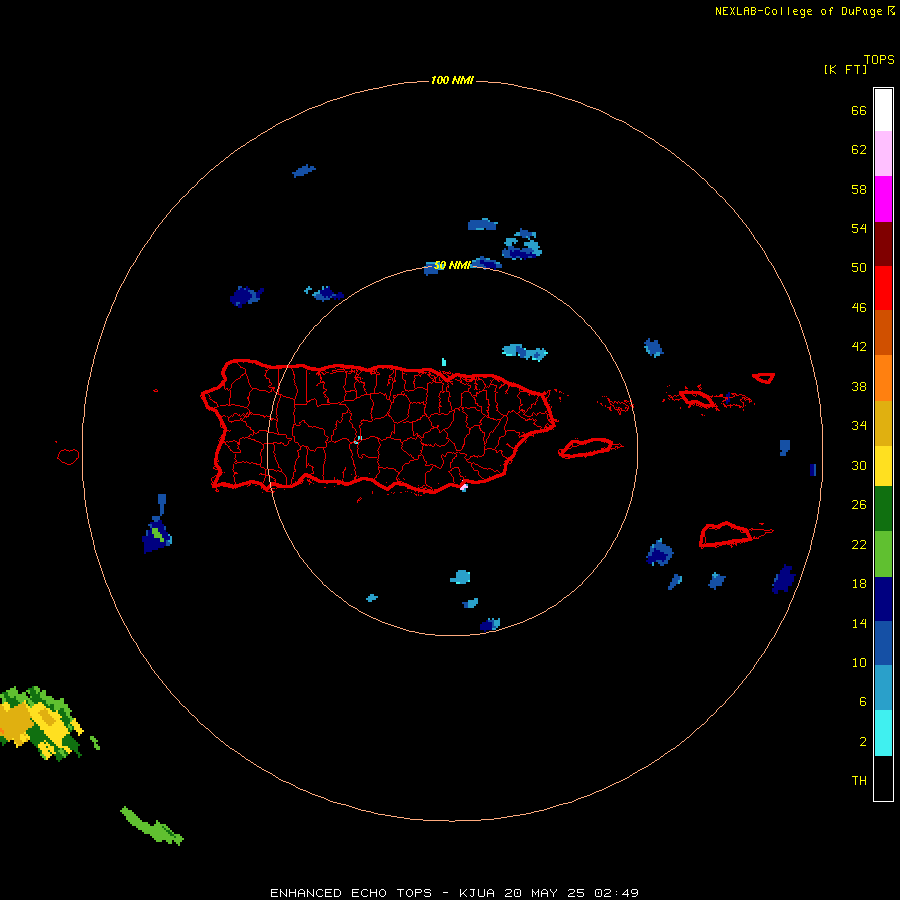Viewport: 900px width, 900px height.
Task: Click the black TH swatch at legend bottom
Action: click(883, 778)
